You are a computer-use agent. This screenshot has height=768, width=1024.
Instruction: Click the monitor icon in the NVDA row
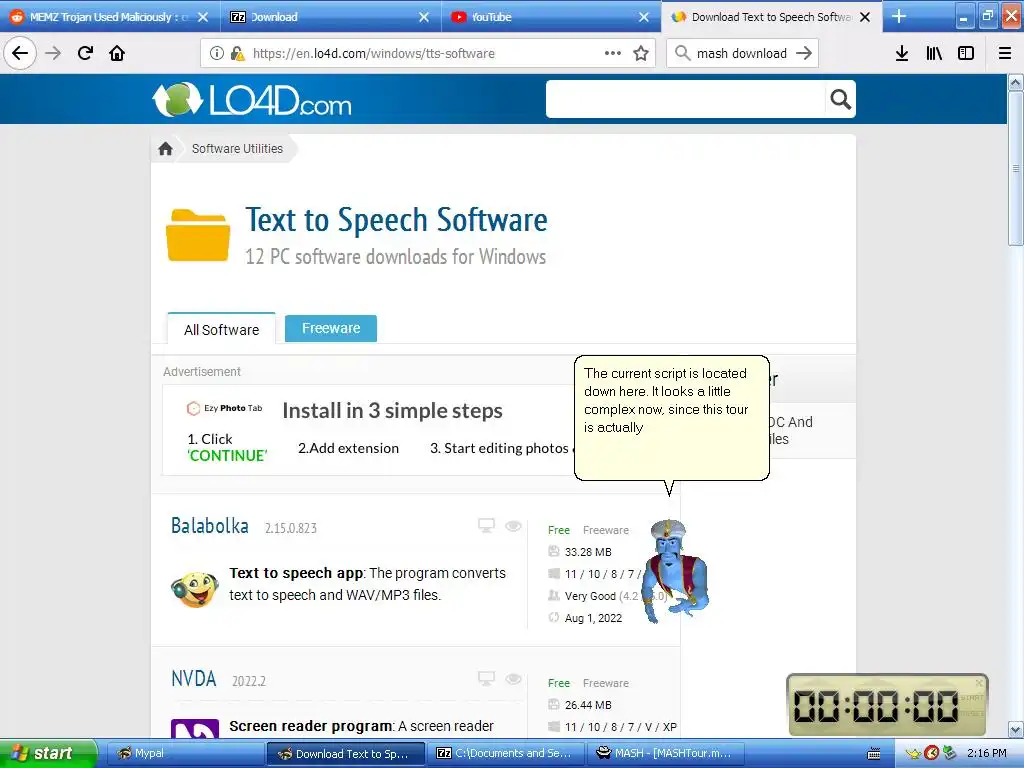click(x=486, y=679)
